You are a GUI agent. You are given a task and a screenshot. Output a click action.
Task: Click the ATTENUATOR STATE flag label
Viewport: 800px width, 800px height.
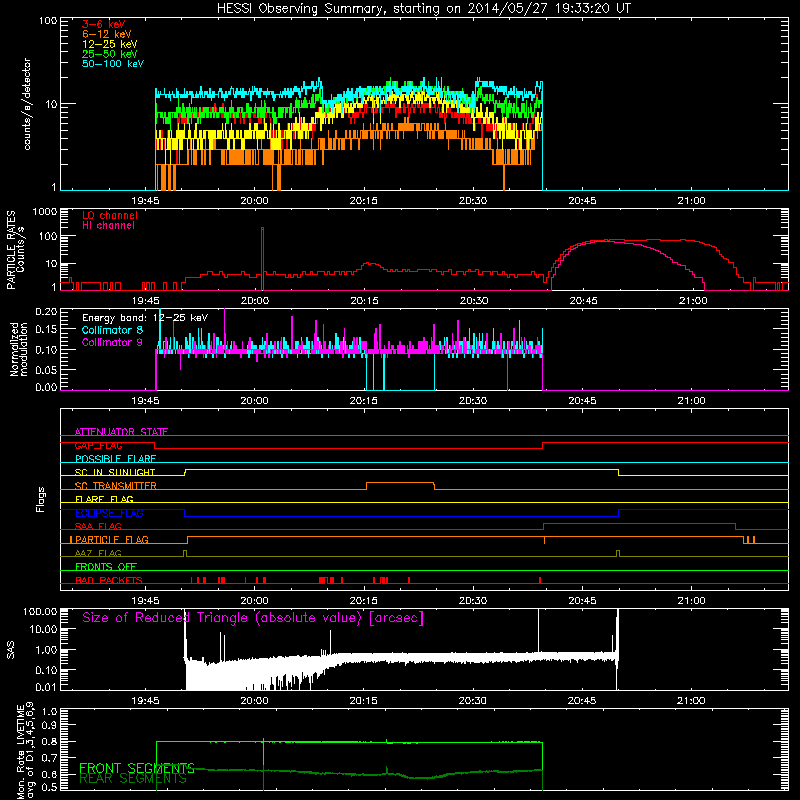121,432
